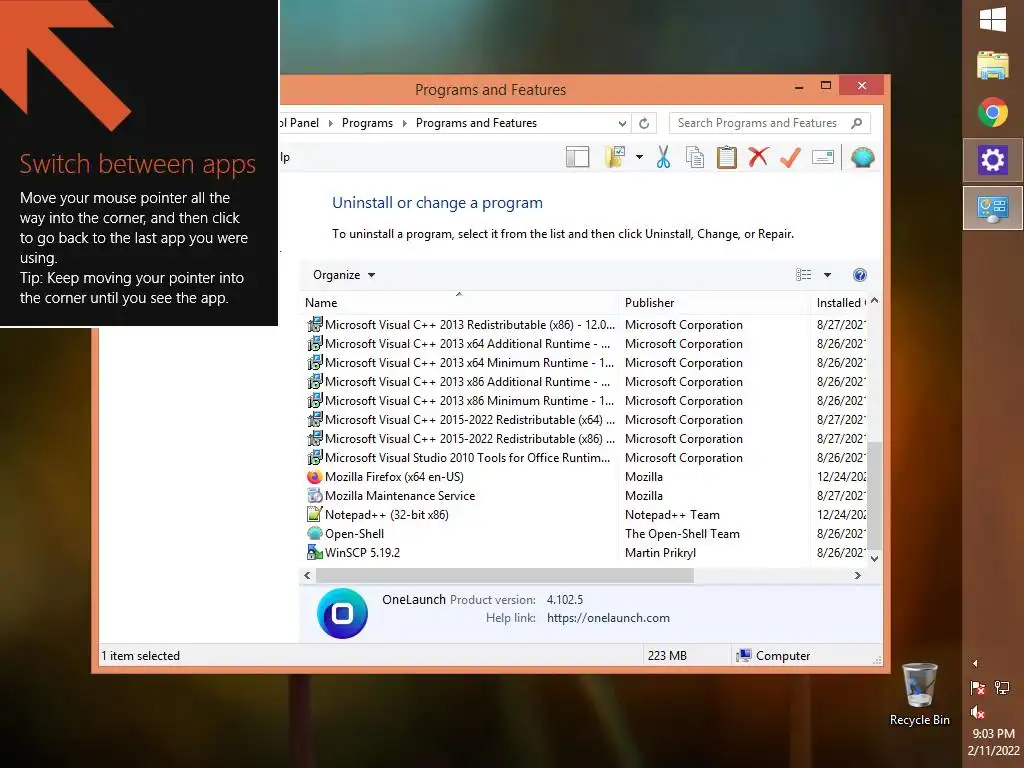Click the list scroll down arrow
This screenshot has height=768, width=1024.
point(874,559)
